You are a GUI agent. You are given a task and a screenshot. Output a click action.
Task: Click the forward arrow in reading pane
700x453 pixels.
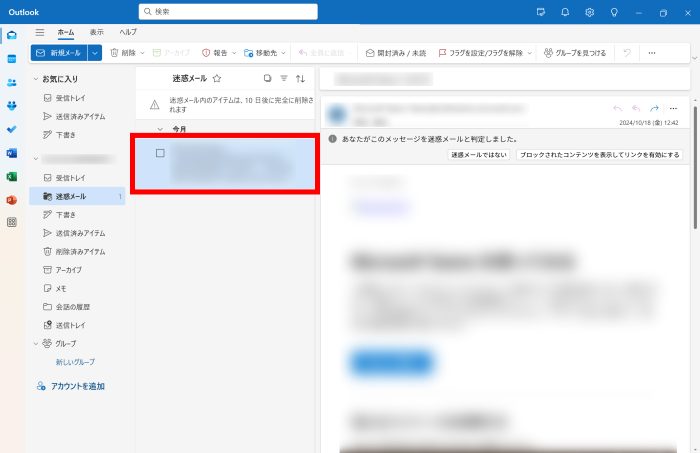[x=654, y=108]
